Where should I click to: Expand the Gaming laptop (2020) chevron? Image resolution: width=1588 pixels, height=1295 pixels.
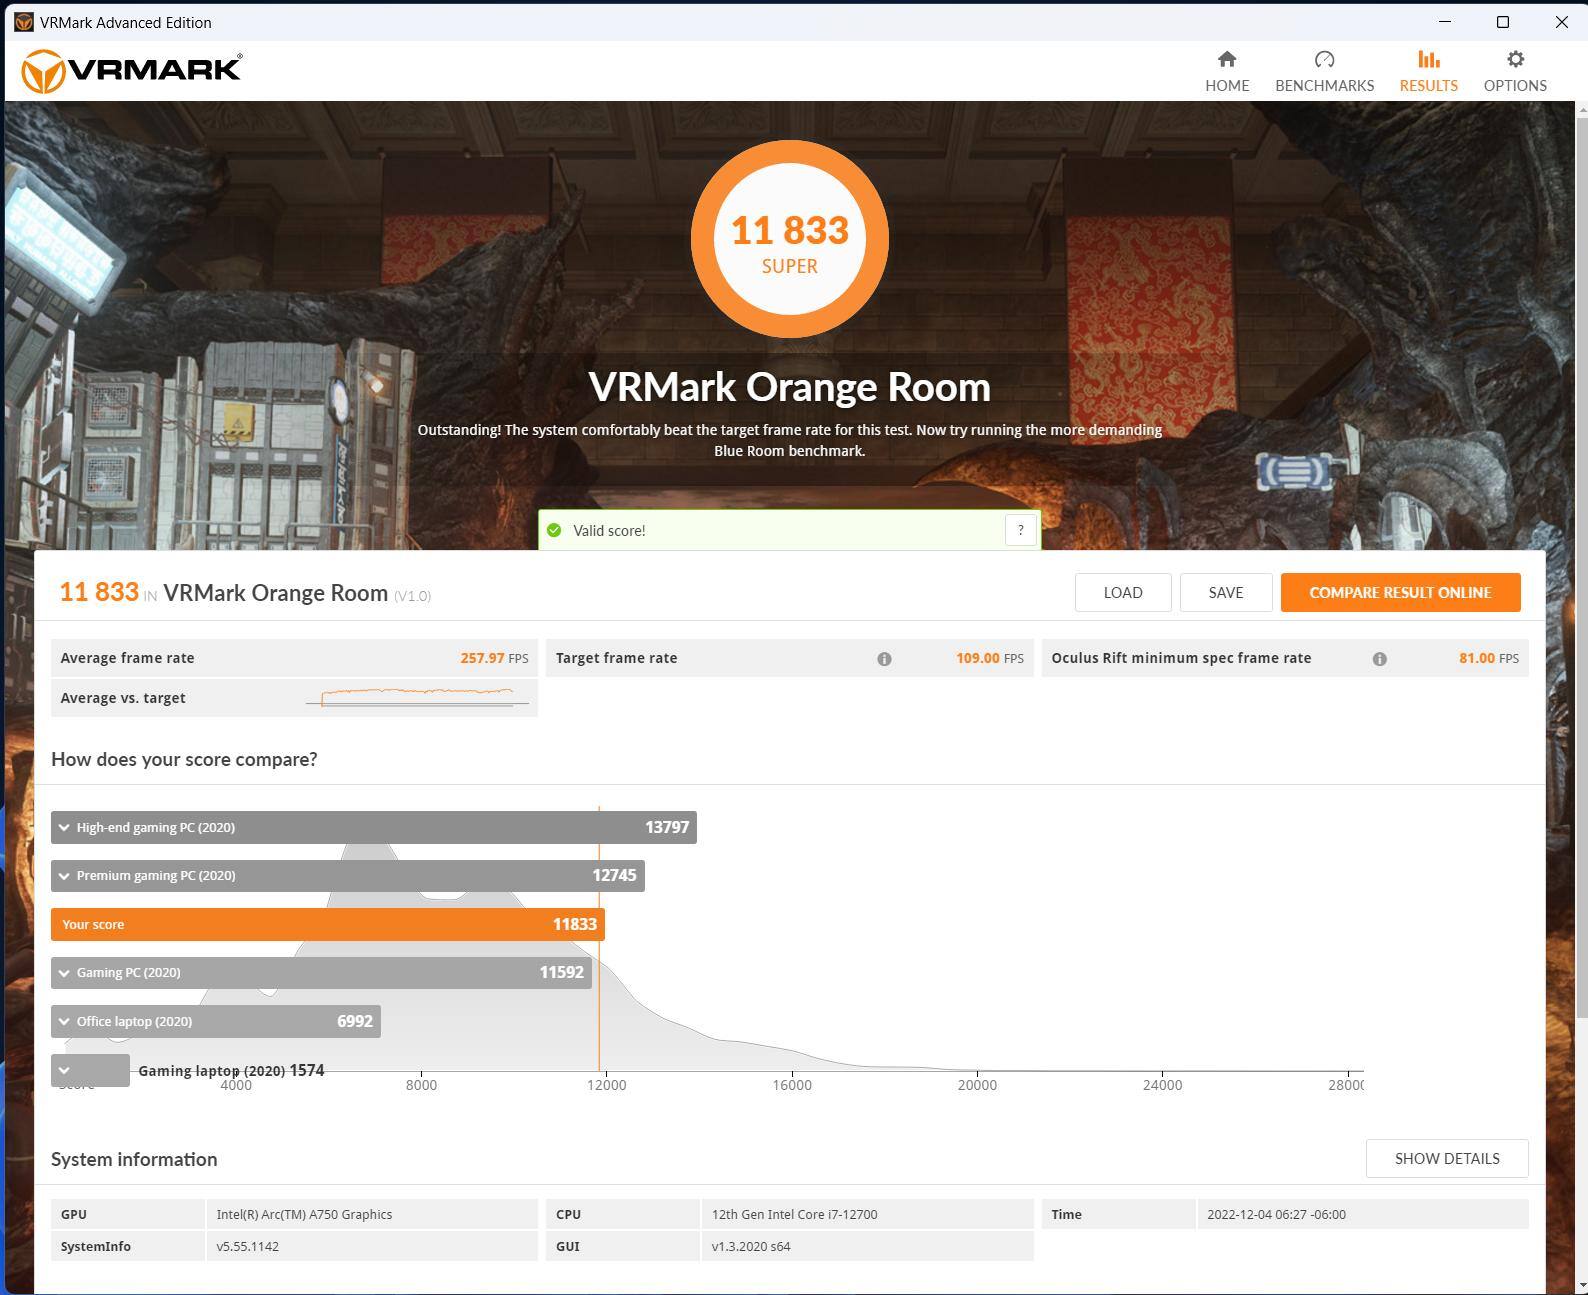point(65,1070)
